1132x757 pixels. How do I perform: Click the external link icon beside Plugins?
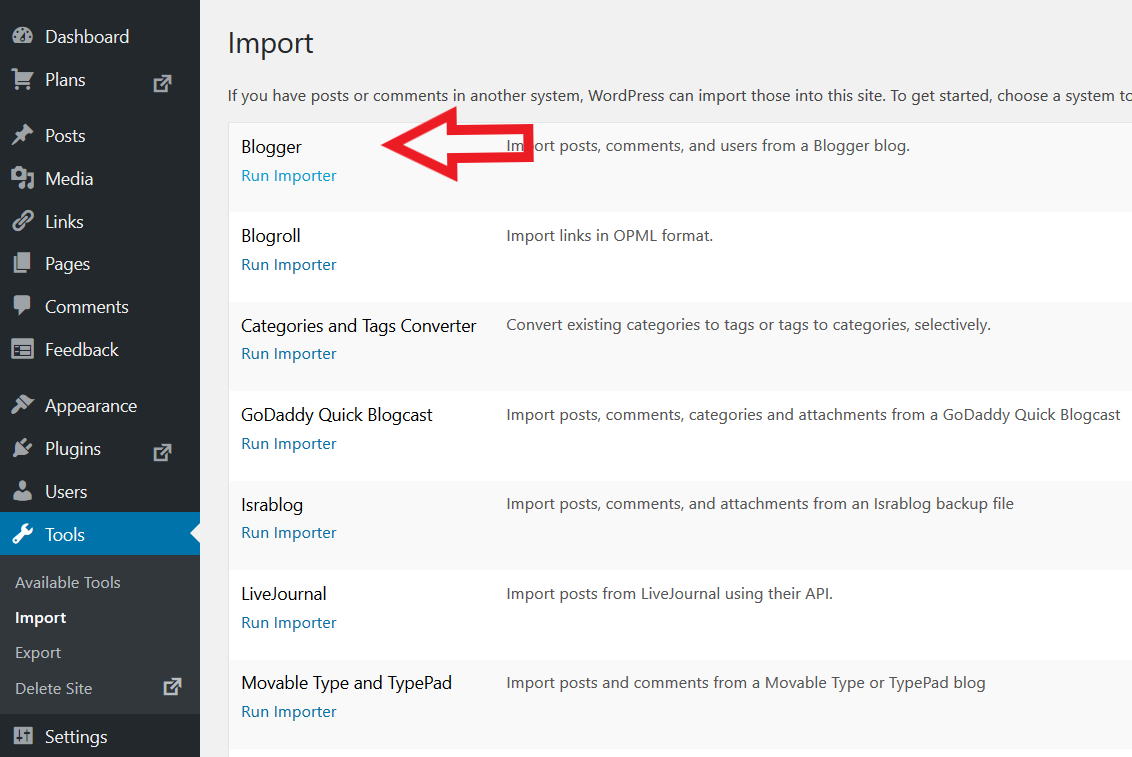click(x=162, y=452)
